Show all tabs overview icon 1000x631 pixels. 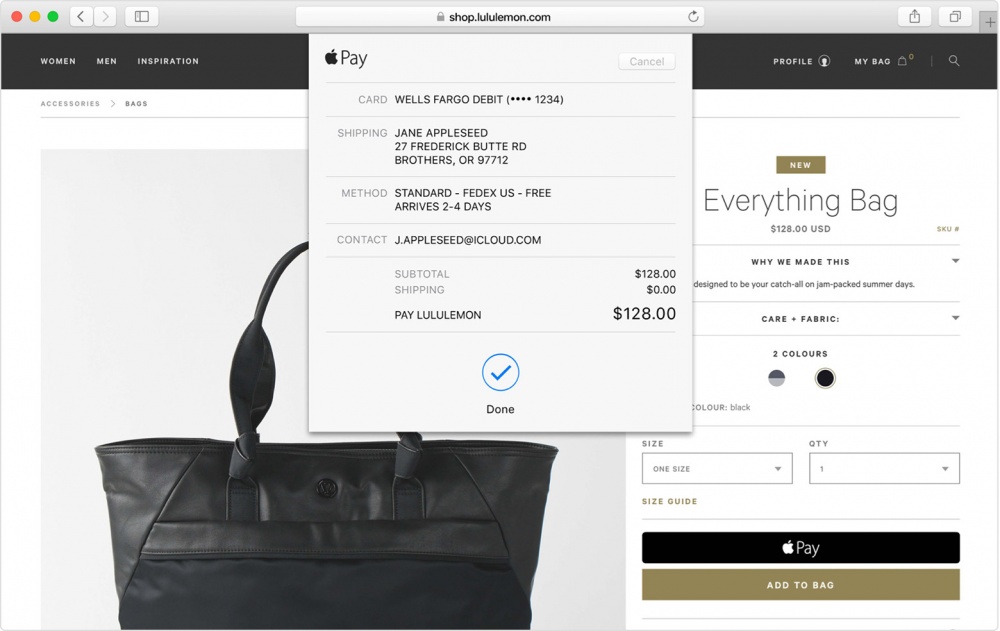click(955, 17)
